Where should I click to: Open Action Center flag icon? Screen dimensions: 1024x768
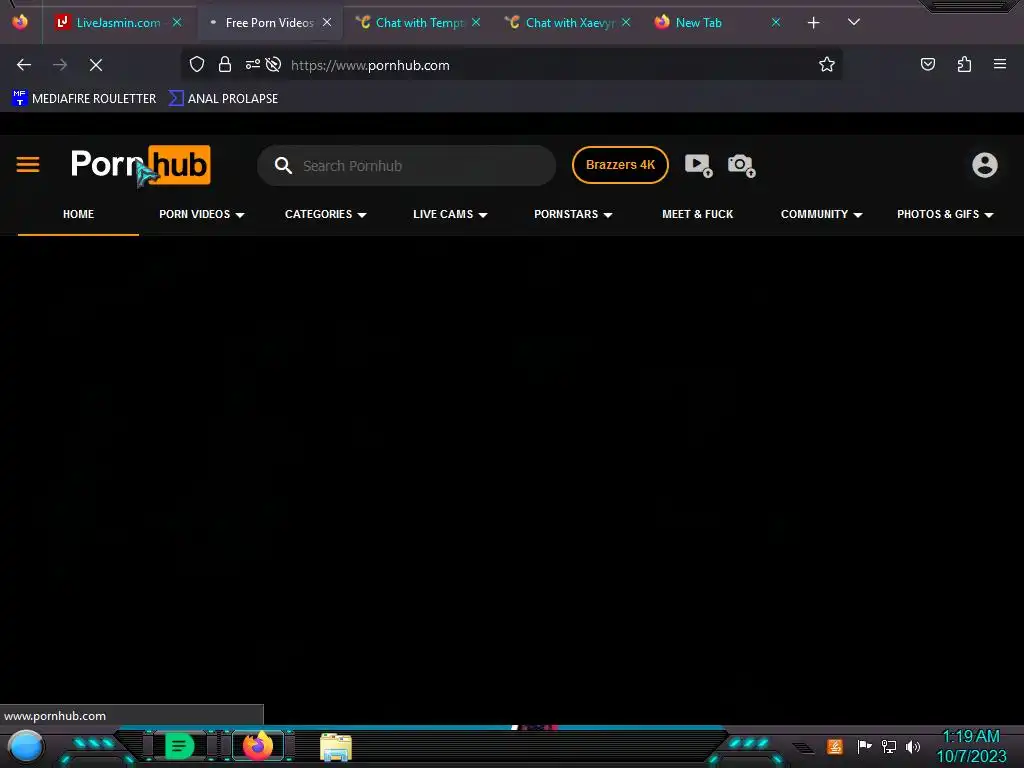coord(864,746)
